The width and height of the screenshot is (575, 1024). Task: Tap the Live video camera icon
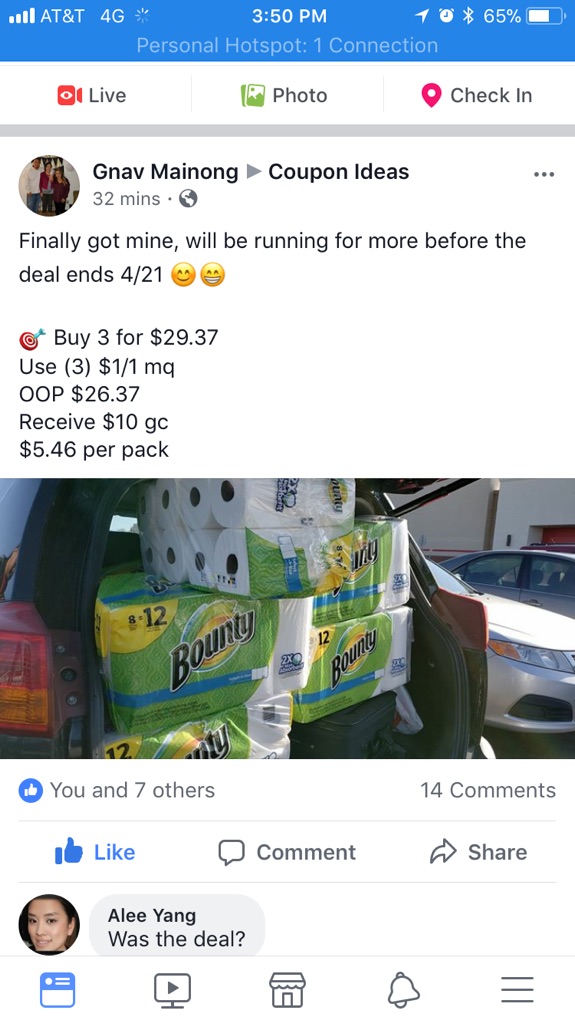(x=69, y=95)
